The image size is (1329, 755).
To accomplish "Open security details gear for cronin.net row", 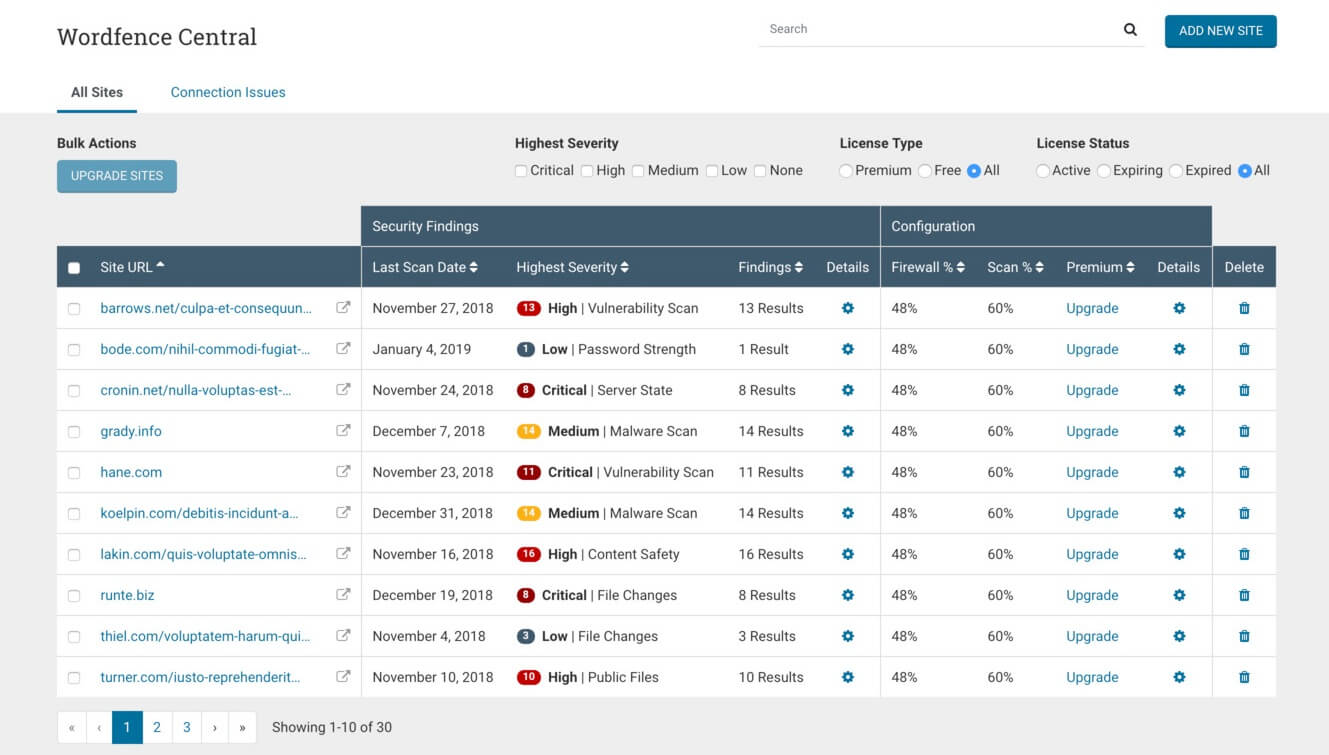I will [x=848, y=390].
